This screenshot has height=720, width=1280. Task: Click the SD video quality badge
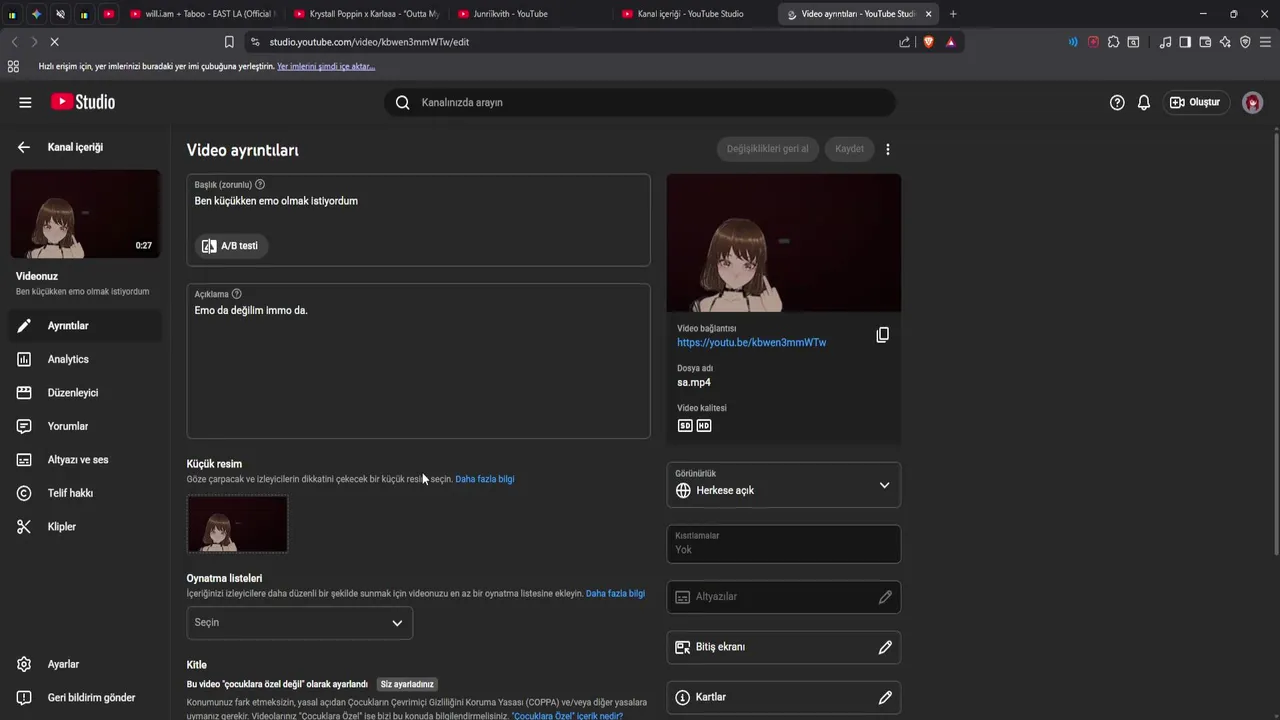pyautogui.click(x=685, y=425)
